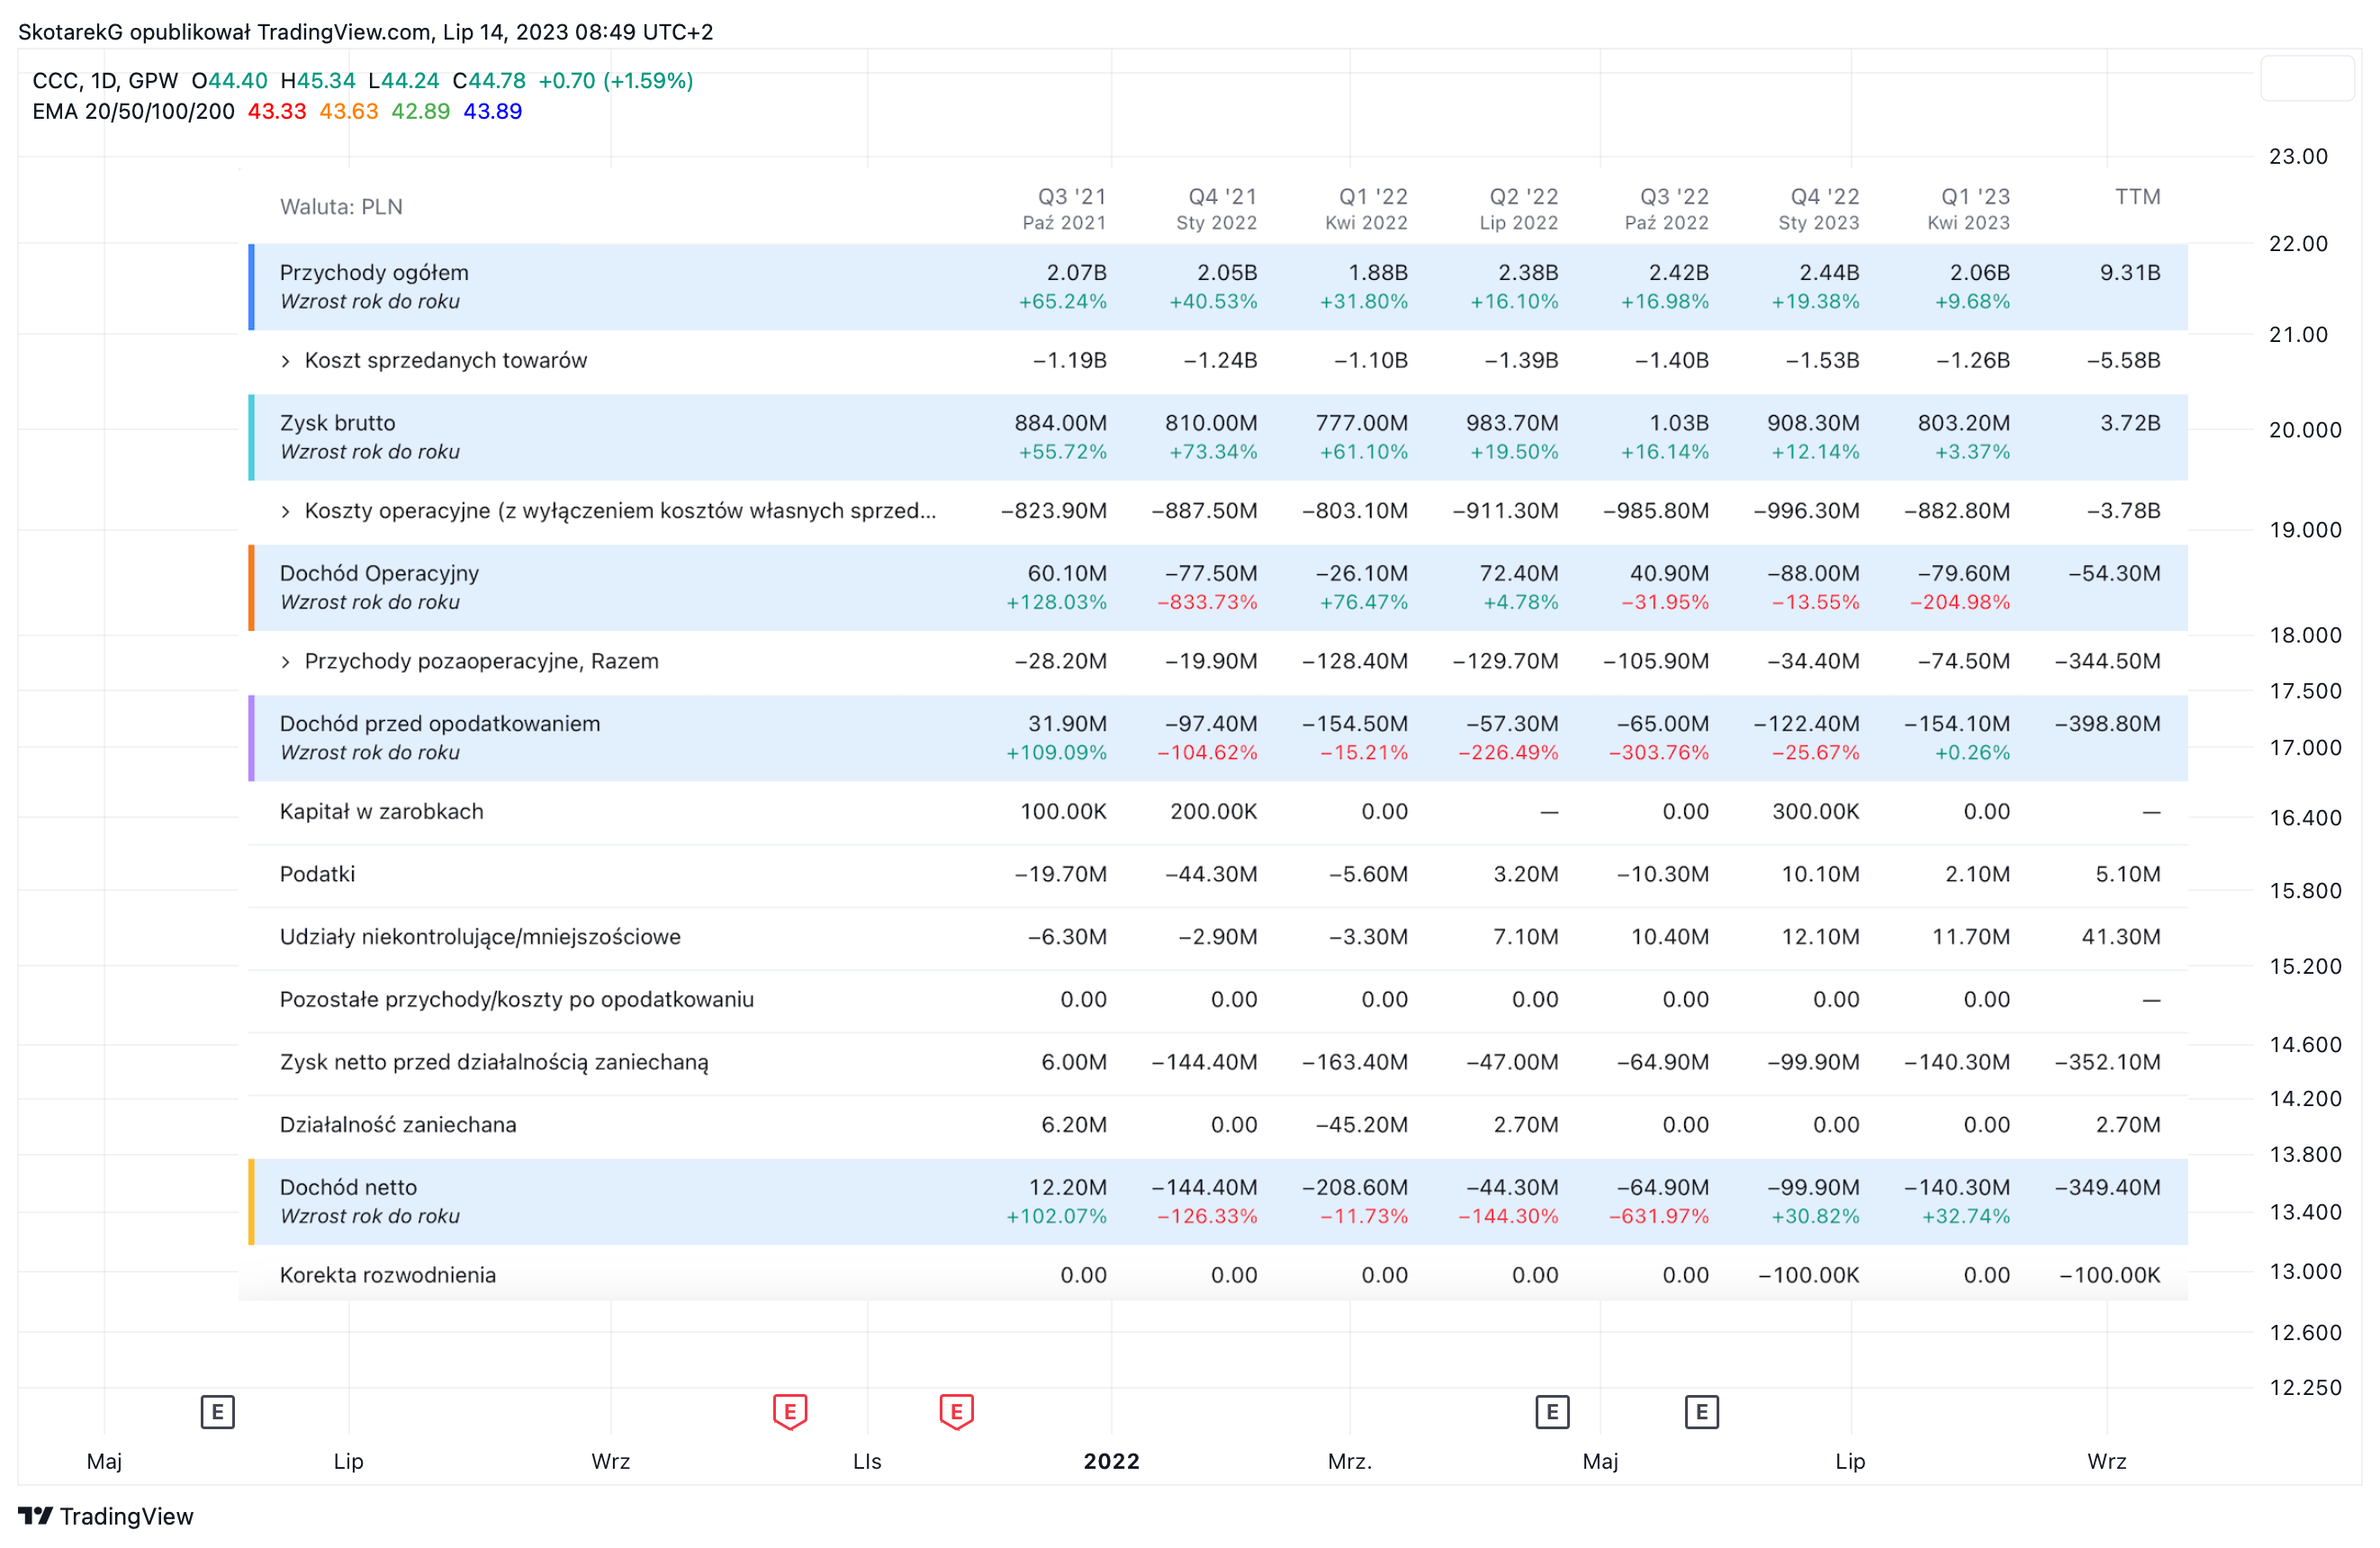Click the blue EMA value 43.89

(493, 111)
